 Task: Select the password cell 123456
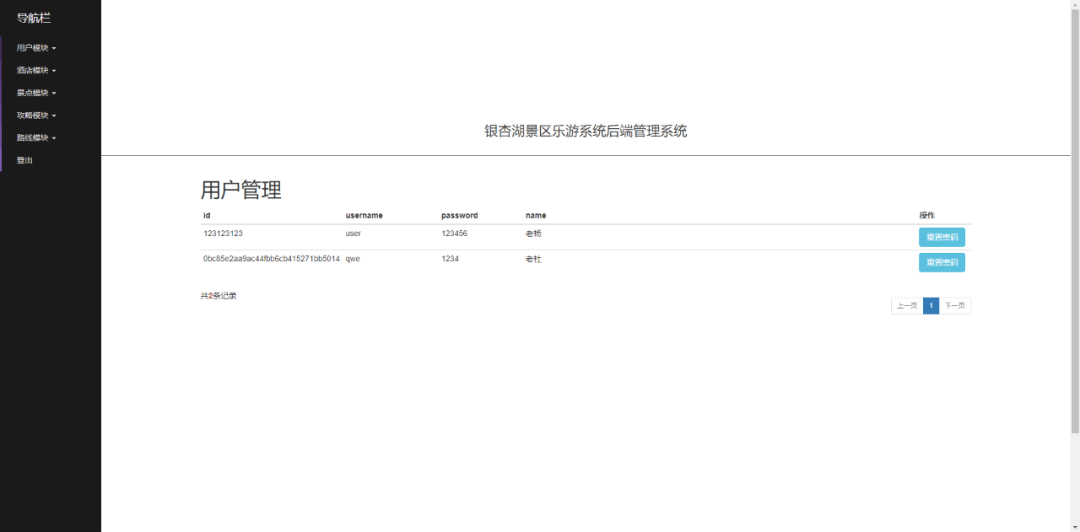pyautogui.click(x=455, y=234)
